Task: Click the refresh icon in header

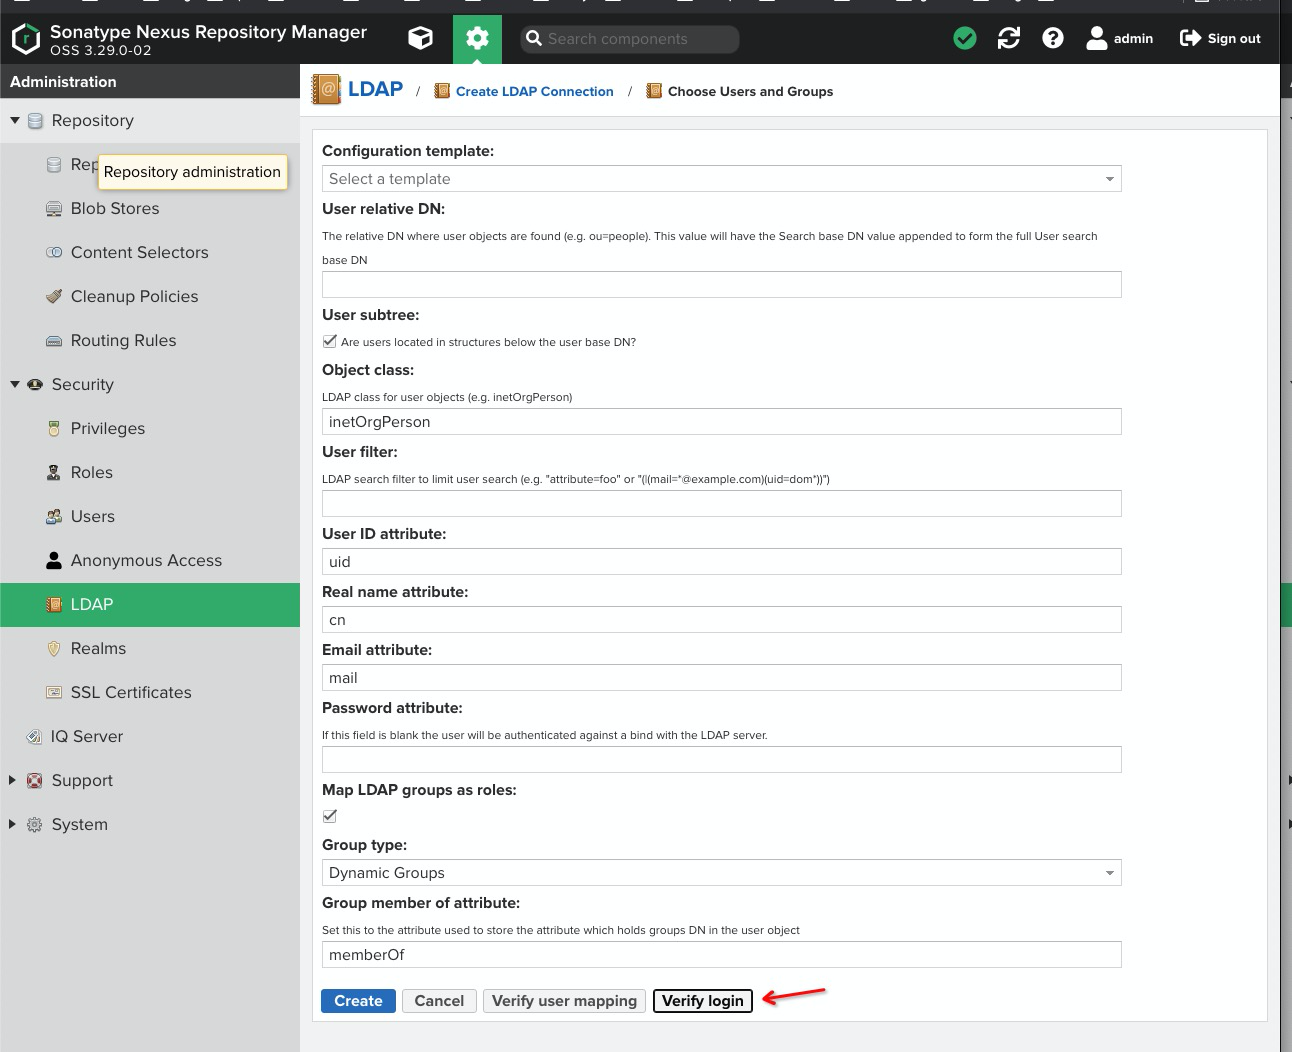Action: [x=1009, y=38]
